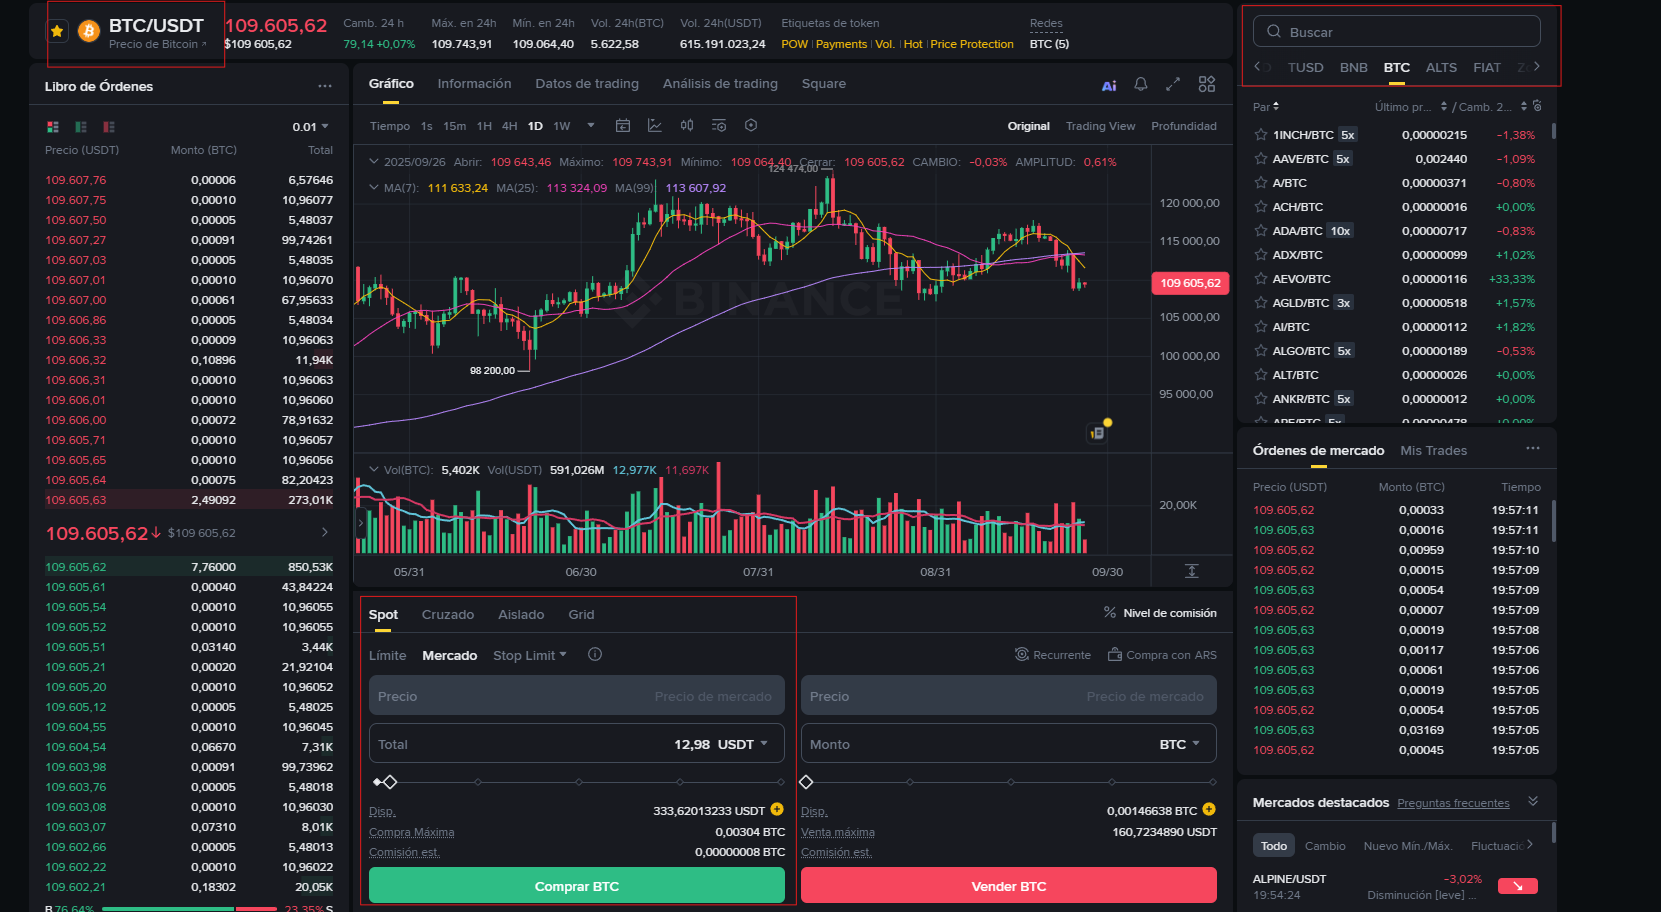
Task: Open the calendar date-jump icon on the chart toolbar
Action: click(x=623, y=125)
